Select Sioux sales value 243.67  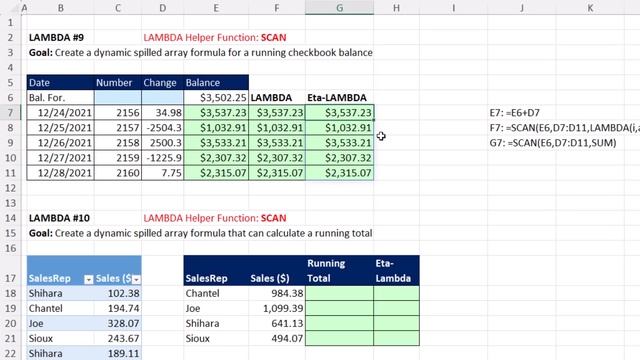tap(118, 338)
